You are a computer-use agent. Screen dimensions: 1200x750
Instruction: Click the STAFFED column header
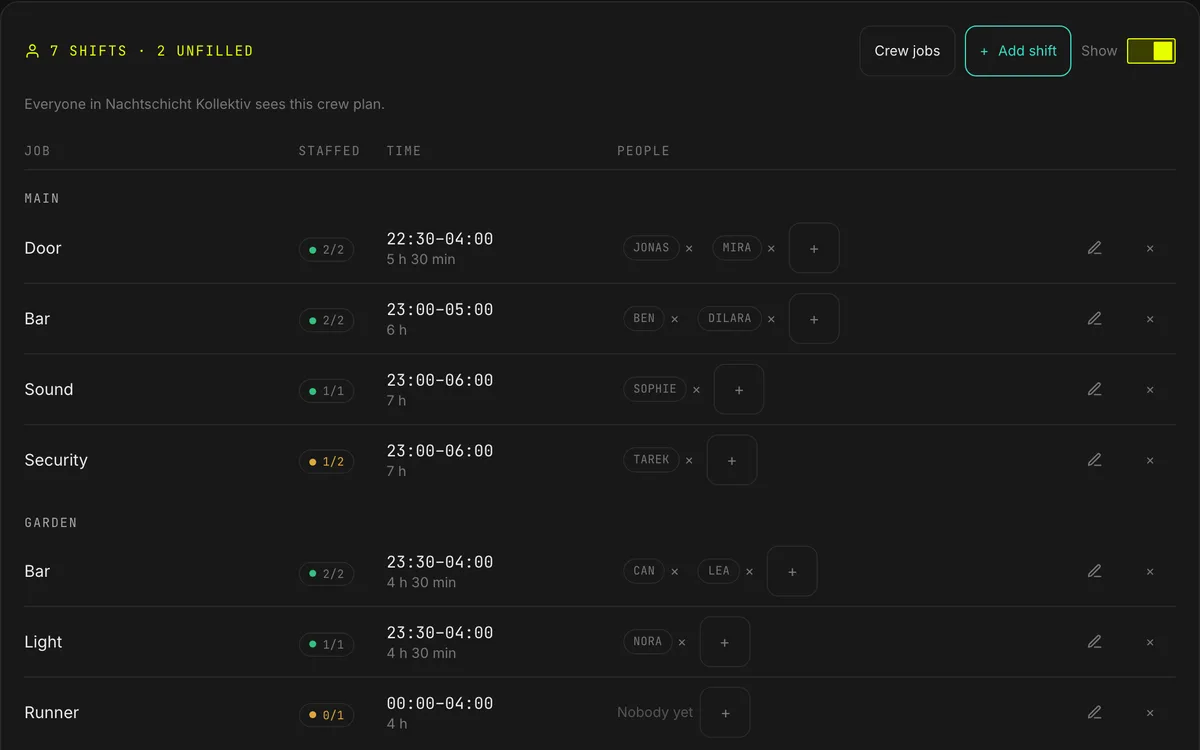click(x=329, y=151)
